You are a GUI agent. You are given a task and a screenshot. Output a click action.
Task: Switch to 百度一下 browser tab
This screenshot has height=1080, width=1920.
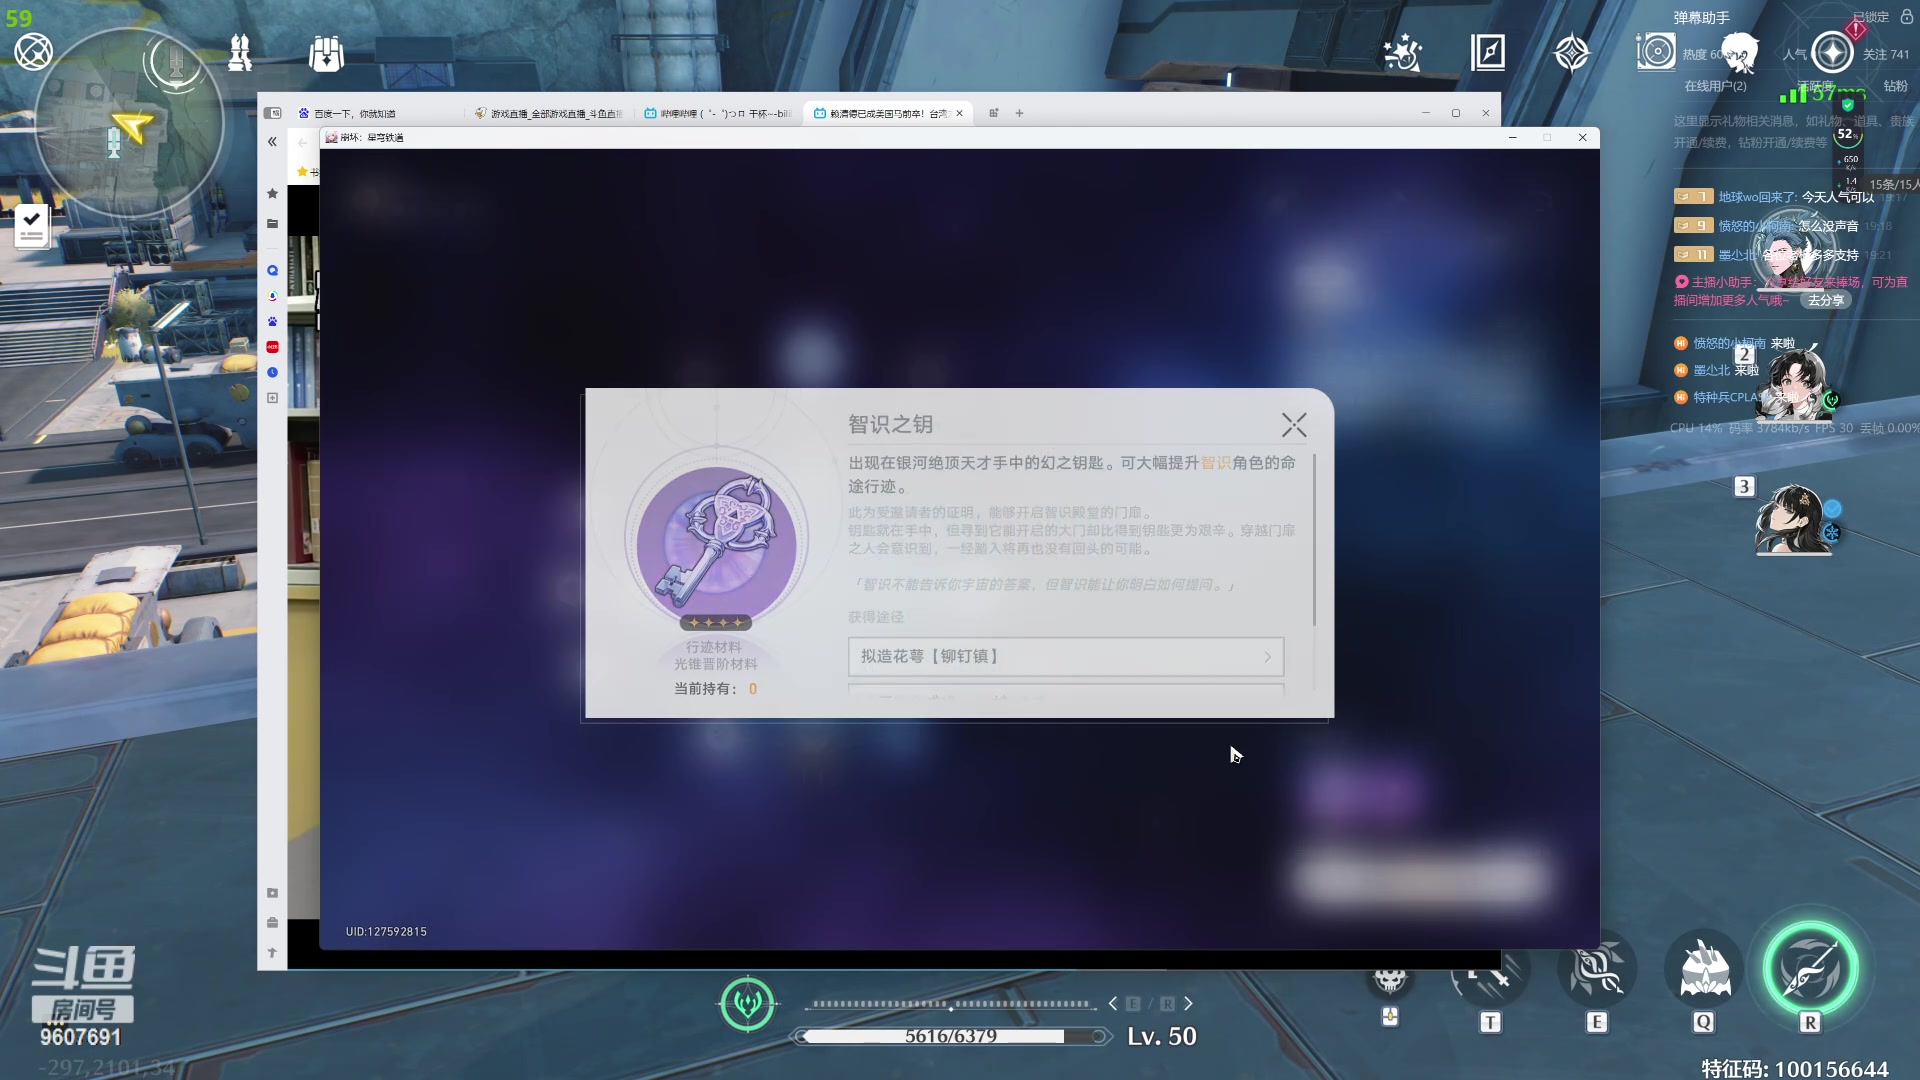point(377,113)
